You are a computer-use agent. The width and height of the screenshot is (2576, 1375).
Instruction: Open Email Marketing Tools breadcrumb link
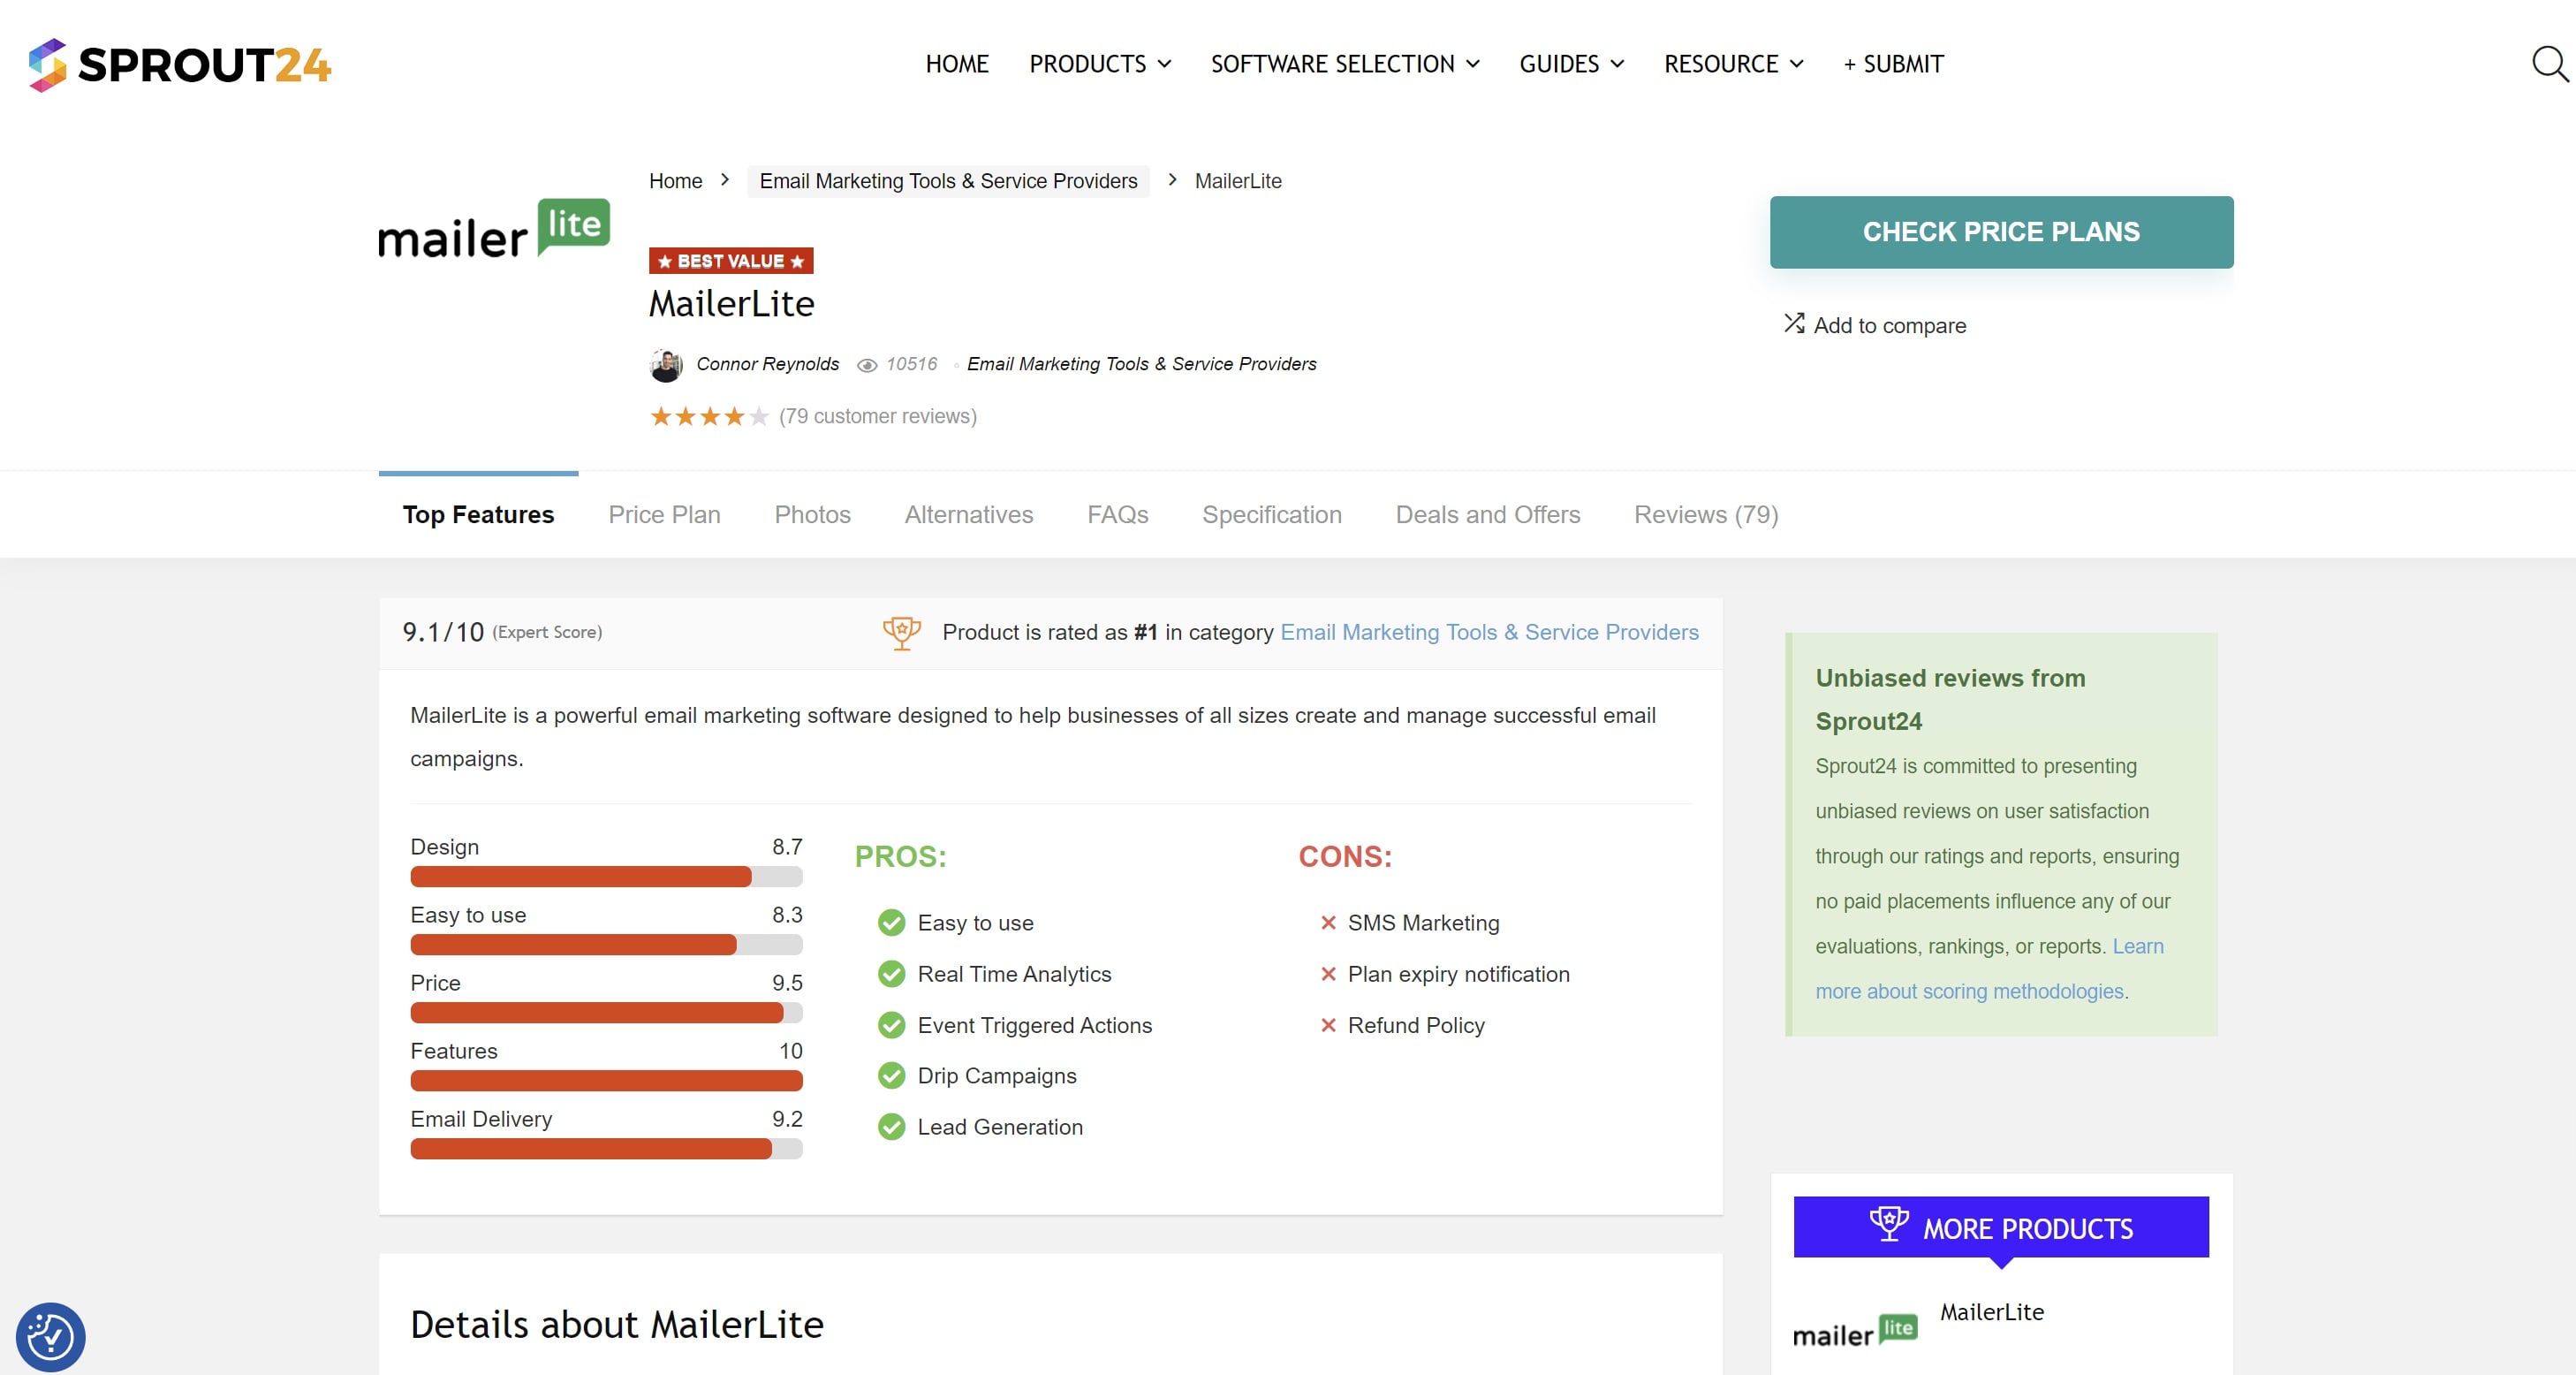[948, 181]
